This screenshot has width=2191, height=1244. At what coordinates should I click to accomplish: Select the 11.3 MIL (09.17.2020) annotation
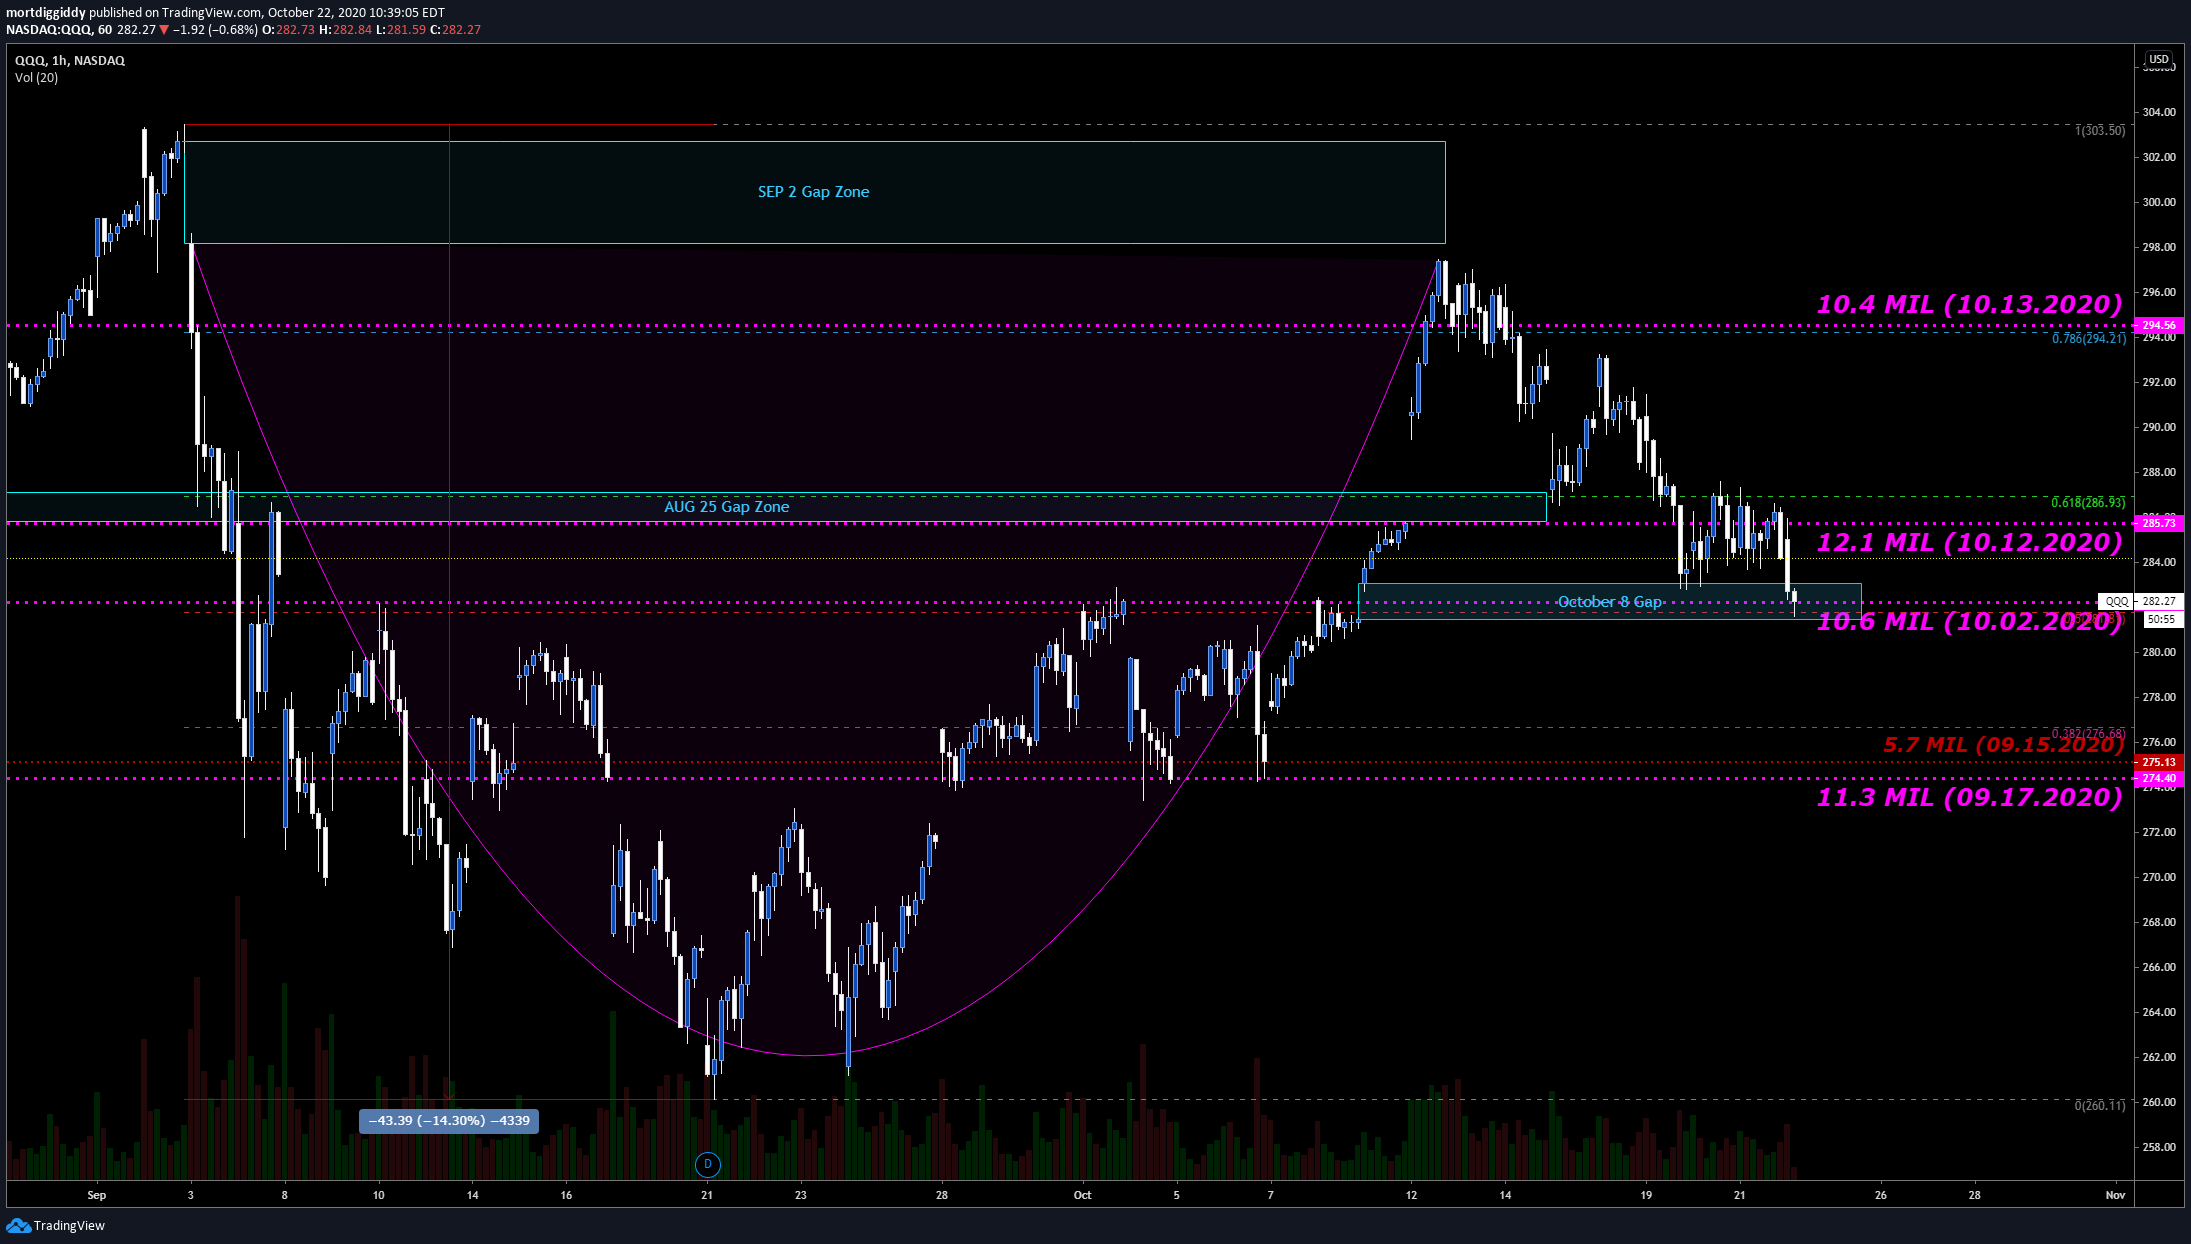click(1969, 797)
